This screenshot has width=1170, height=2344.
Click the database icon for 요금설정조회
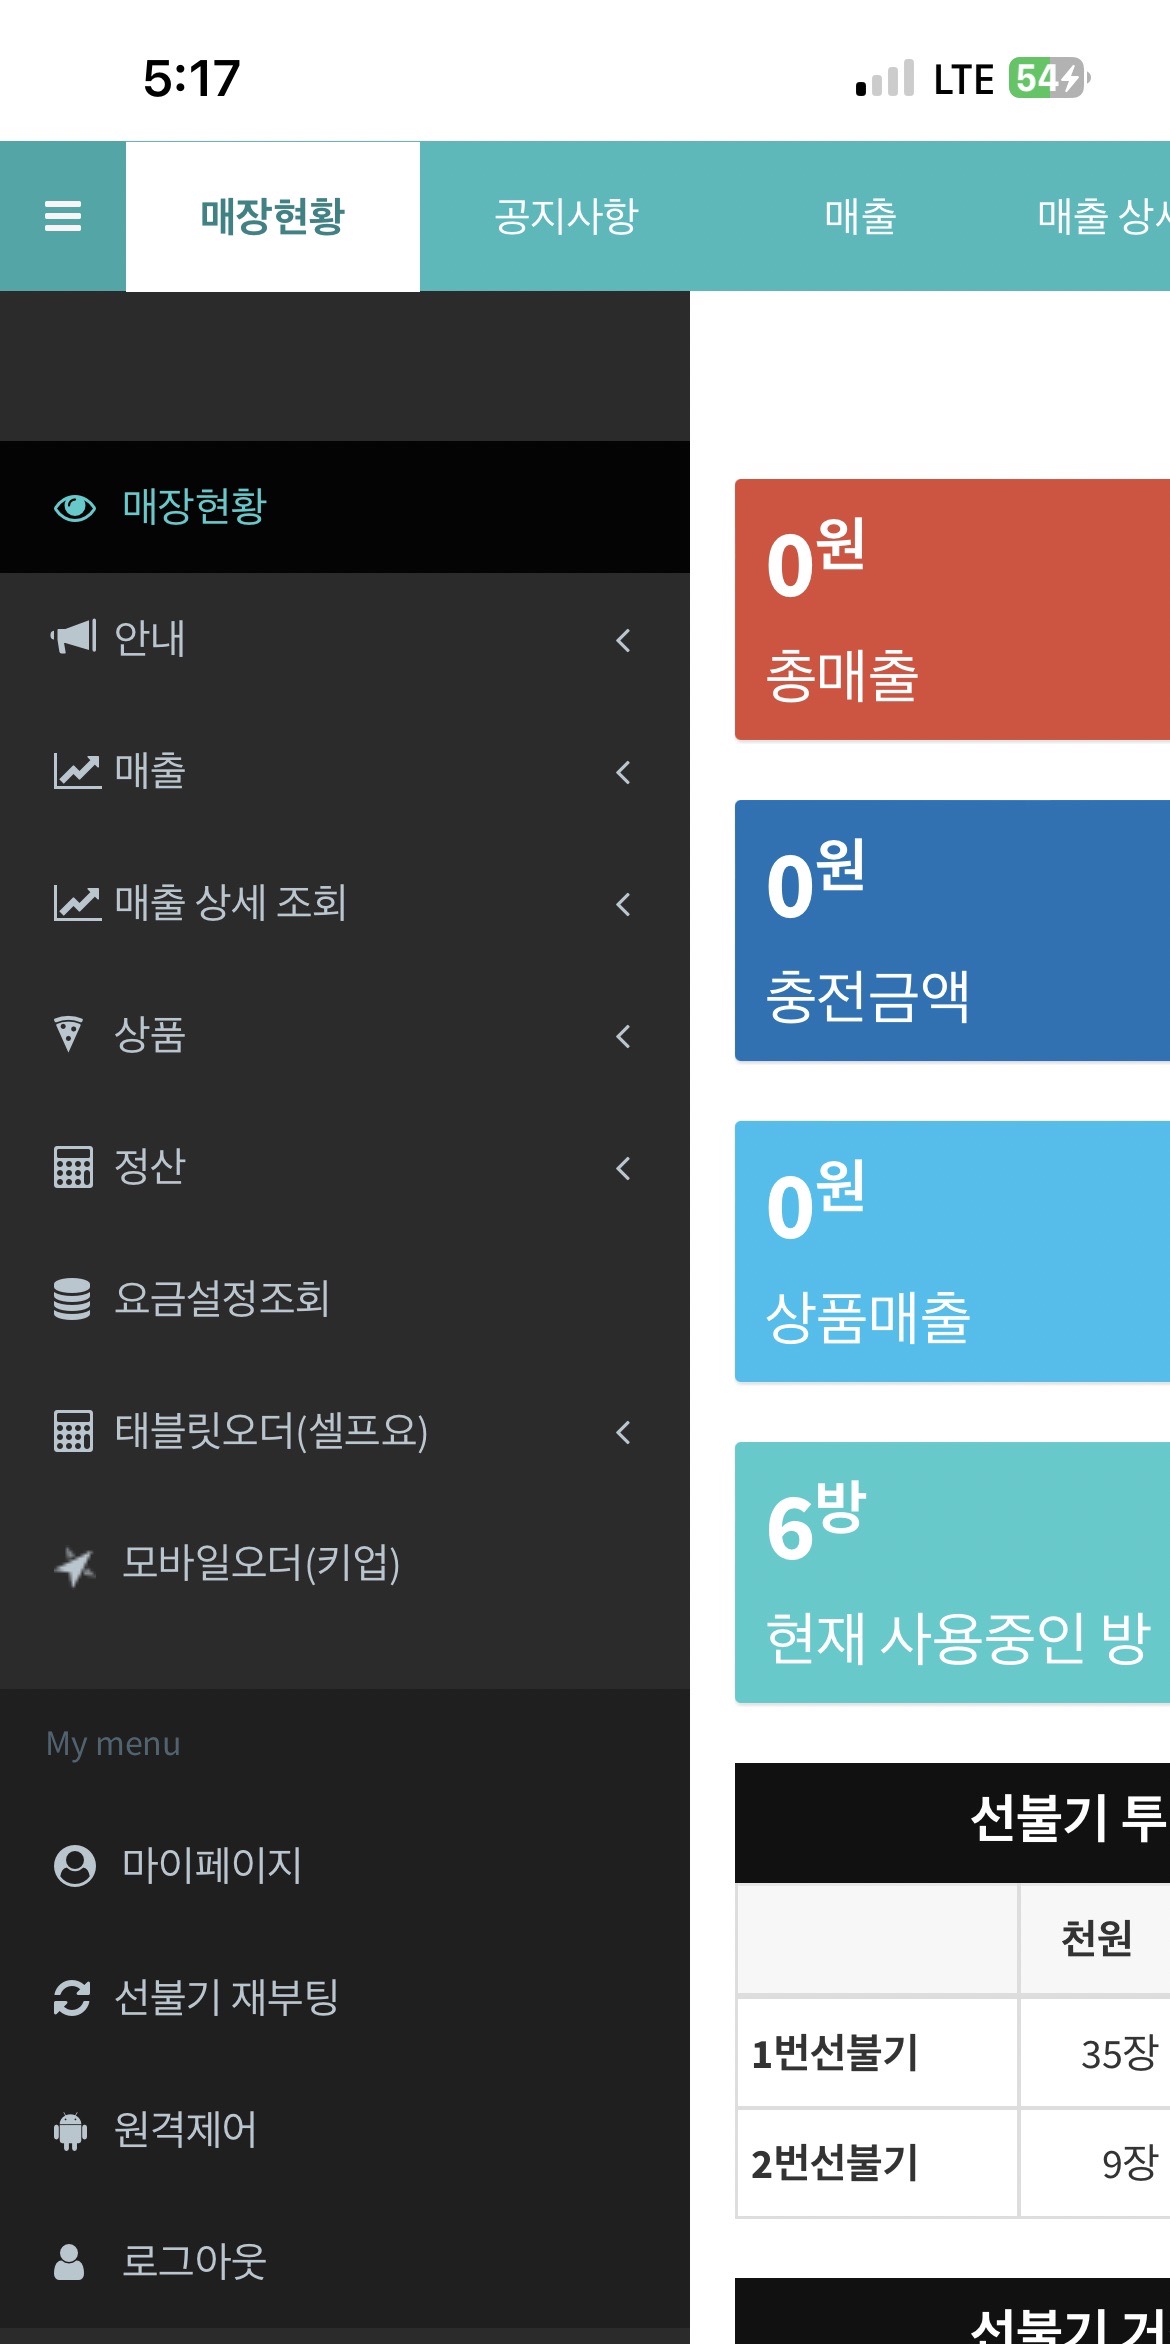coord(72,1299)
